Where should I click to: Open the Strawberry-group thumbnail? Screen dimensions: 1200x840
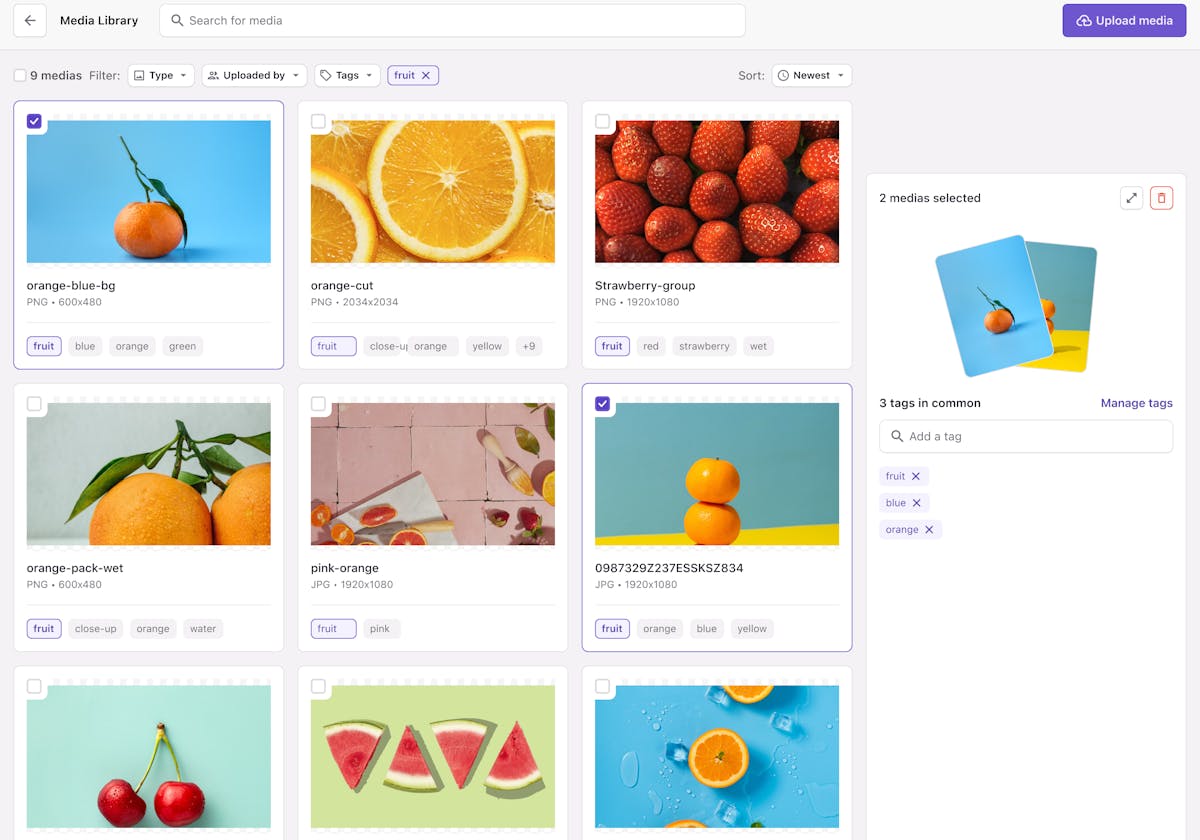click(x=717, y=191)
